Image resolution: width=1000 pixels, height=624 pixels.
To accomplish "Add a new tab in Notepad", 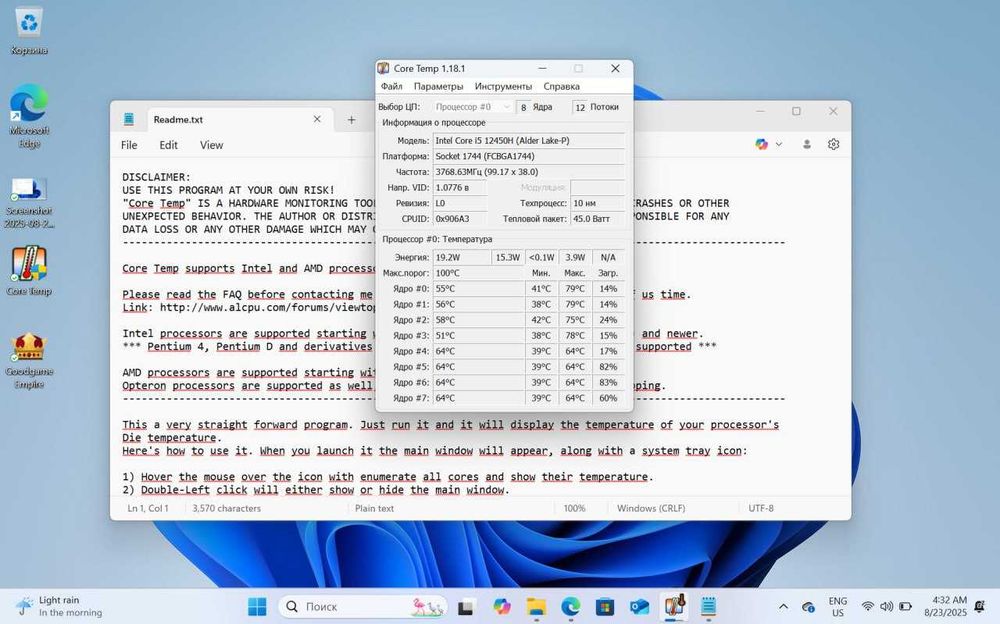I will pos(351,119).
